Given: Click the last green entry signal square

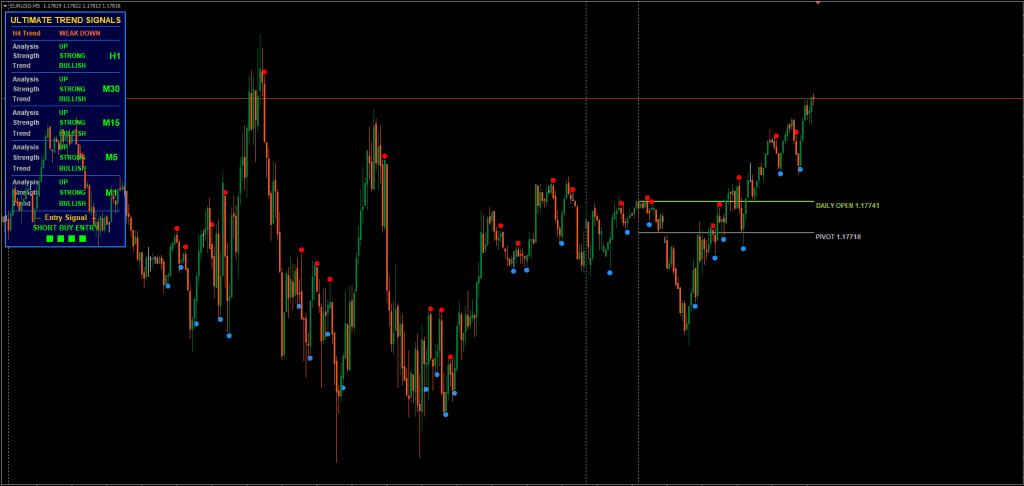Looking at the screenshot, I should pos(83,239).
